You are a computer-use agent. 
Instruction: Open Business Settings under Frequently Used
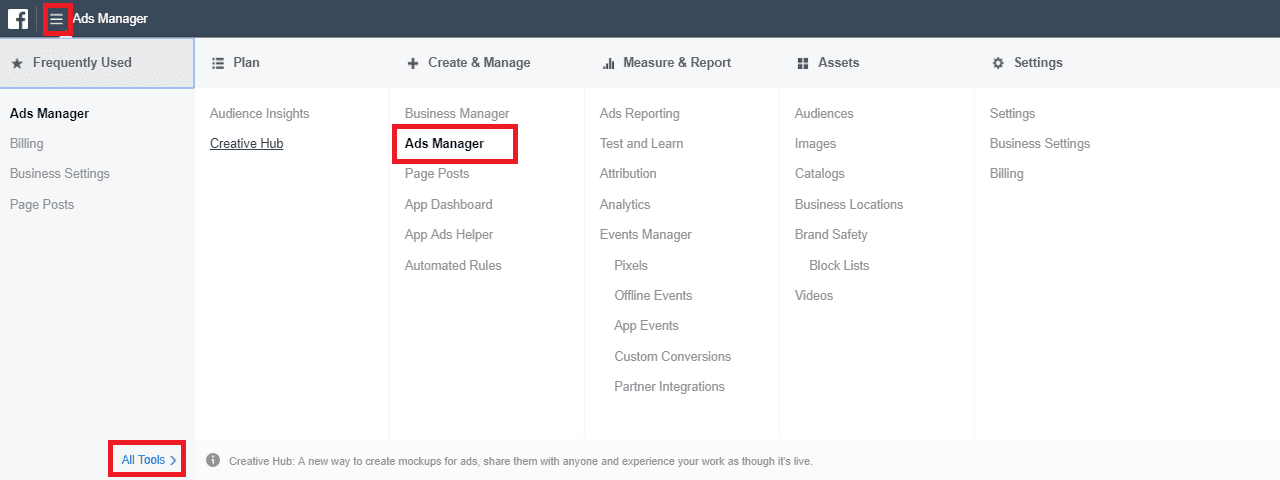[60, 173]
